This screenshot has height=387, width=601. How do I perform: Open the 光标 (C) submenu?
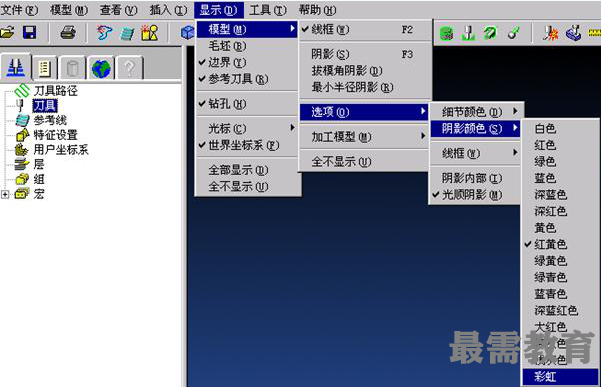click(x=247, y=129)
